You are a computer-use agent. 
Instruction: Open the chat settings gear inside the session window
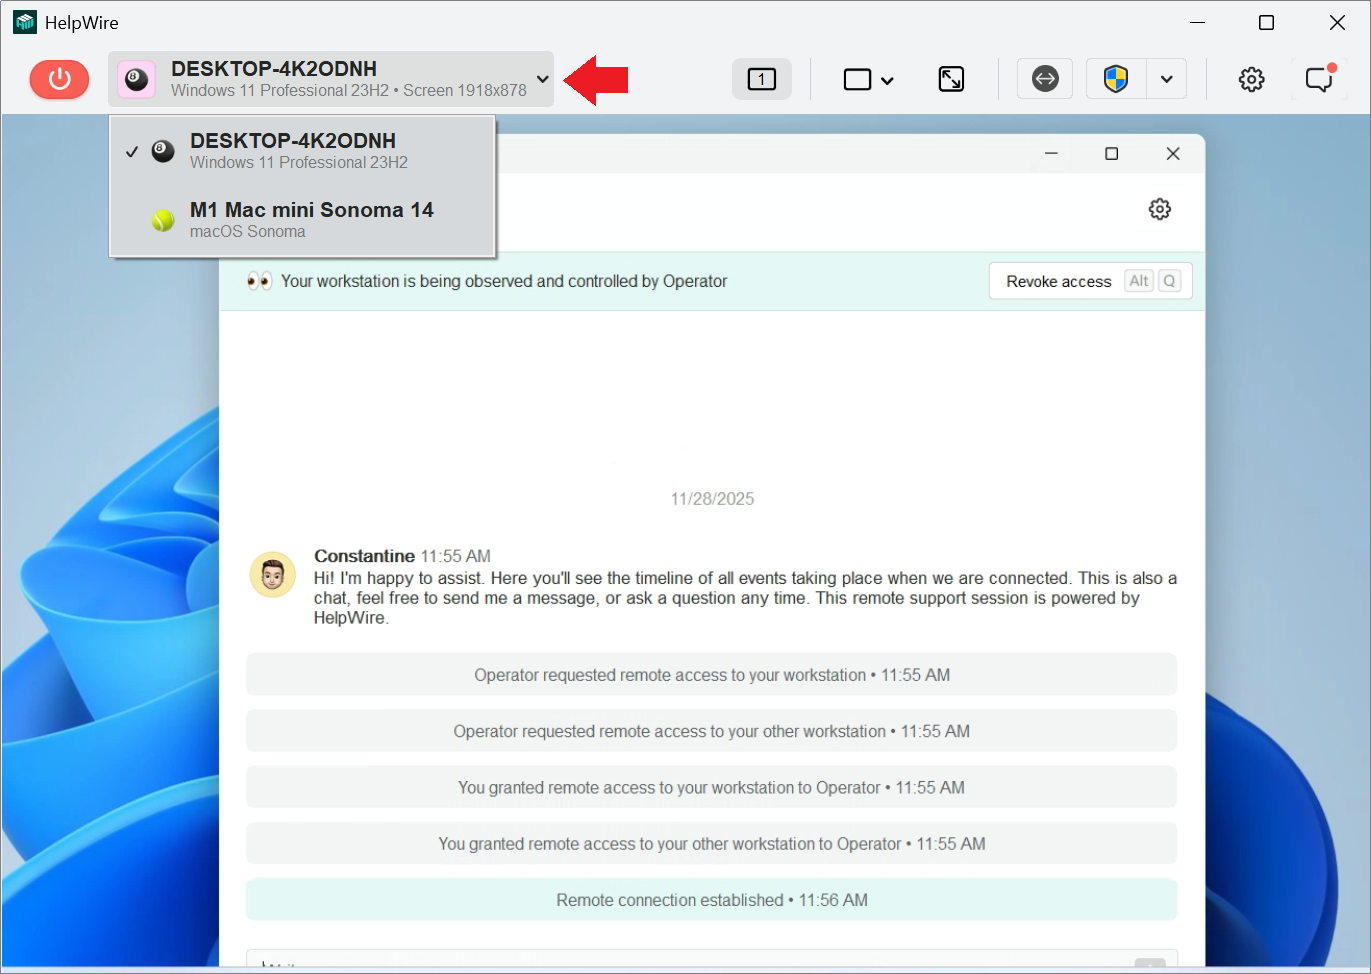point(1159,209)
